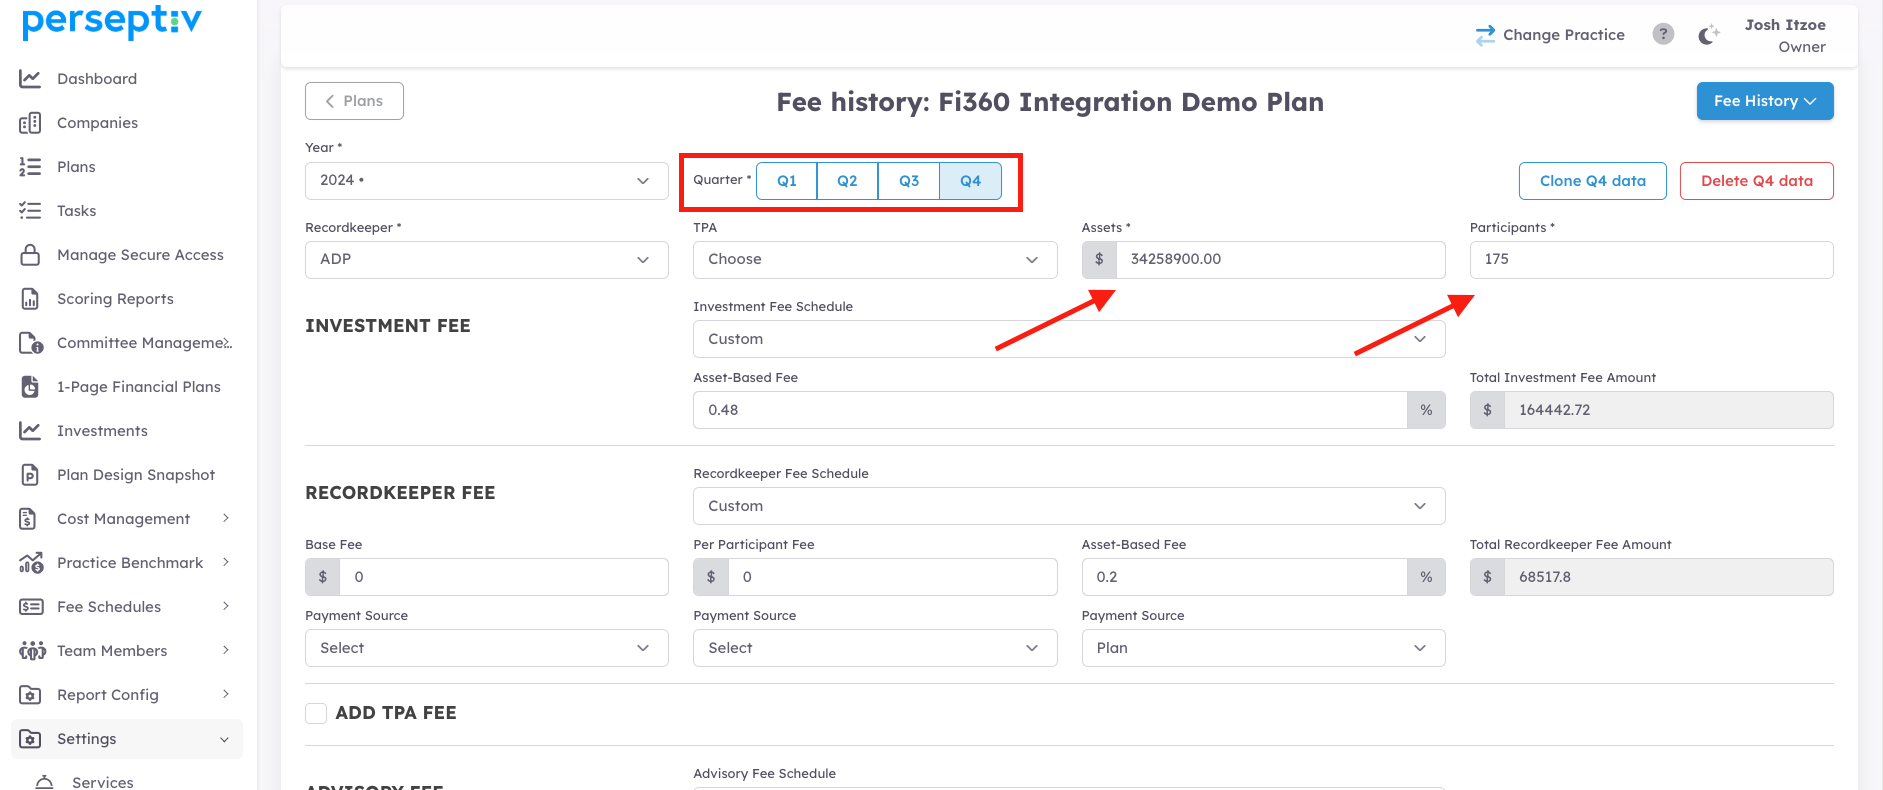Open Investments in the sidebar menu

(x=102, y=431)
